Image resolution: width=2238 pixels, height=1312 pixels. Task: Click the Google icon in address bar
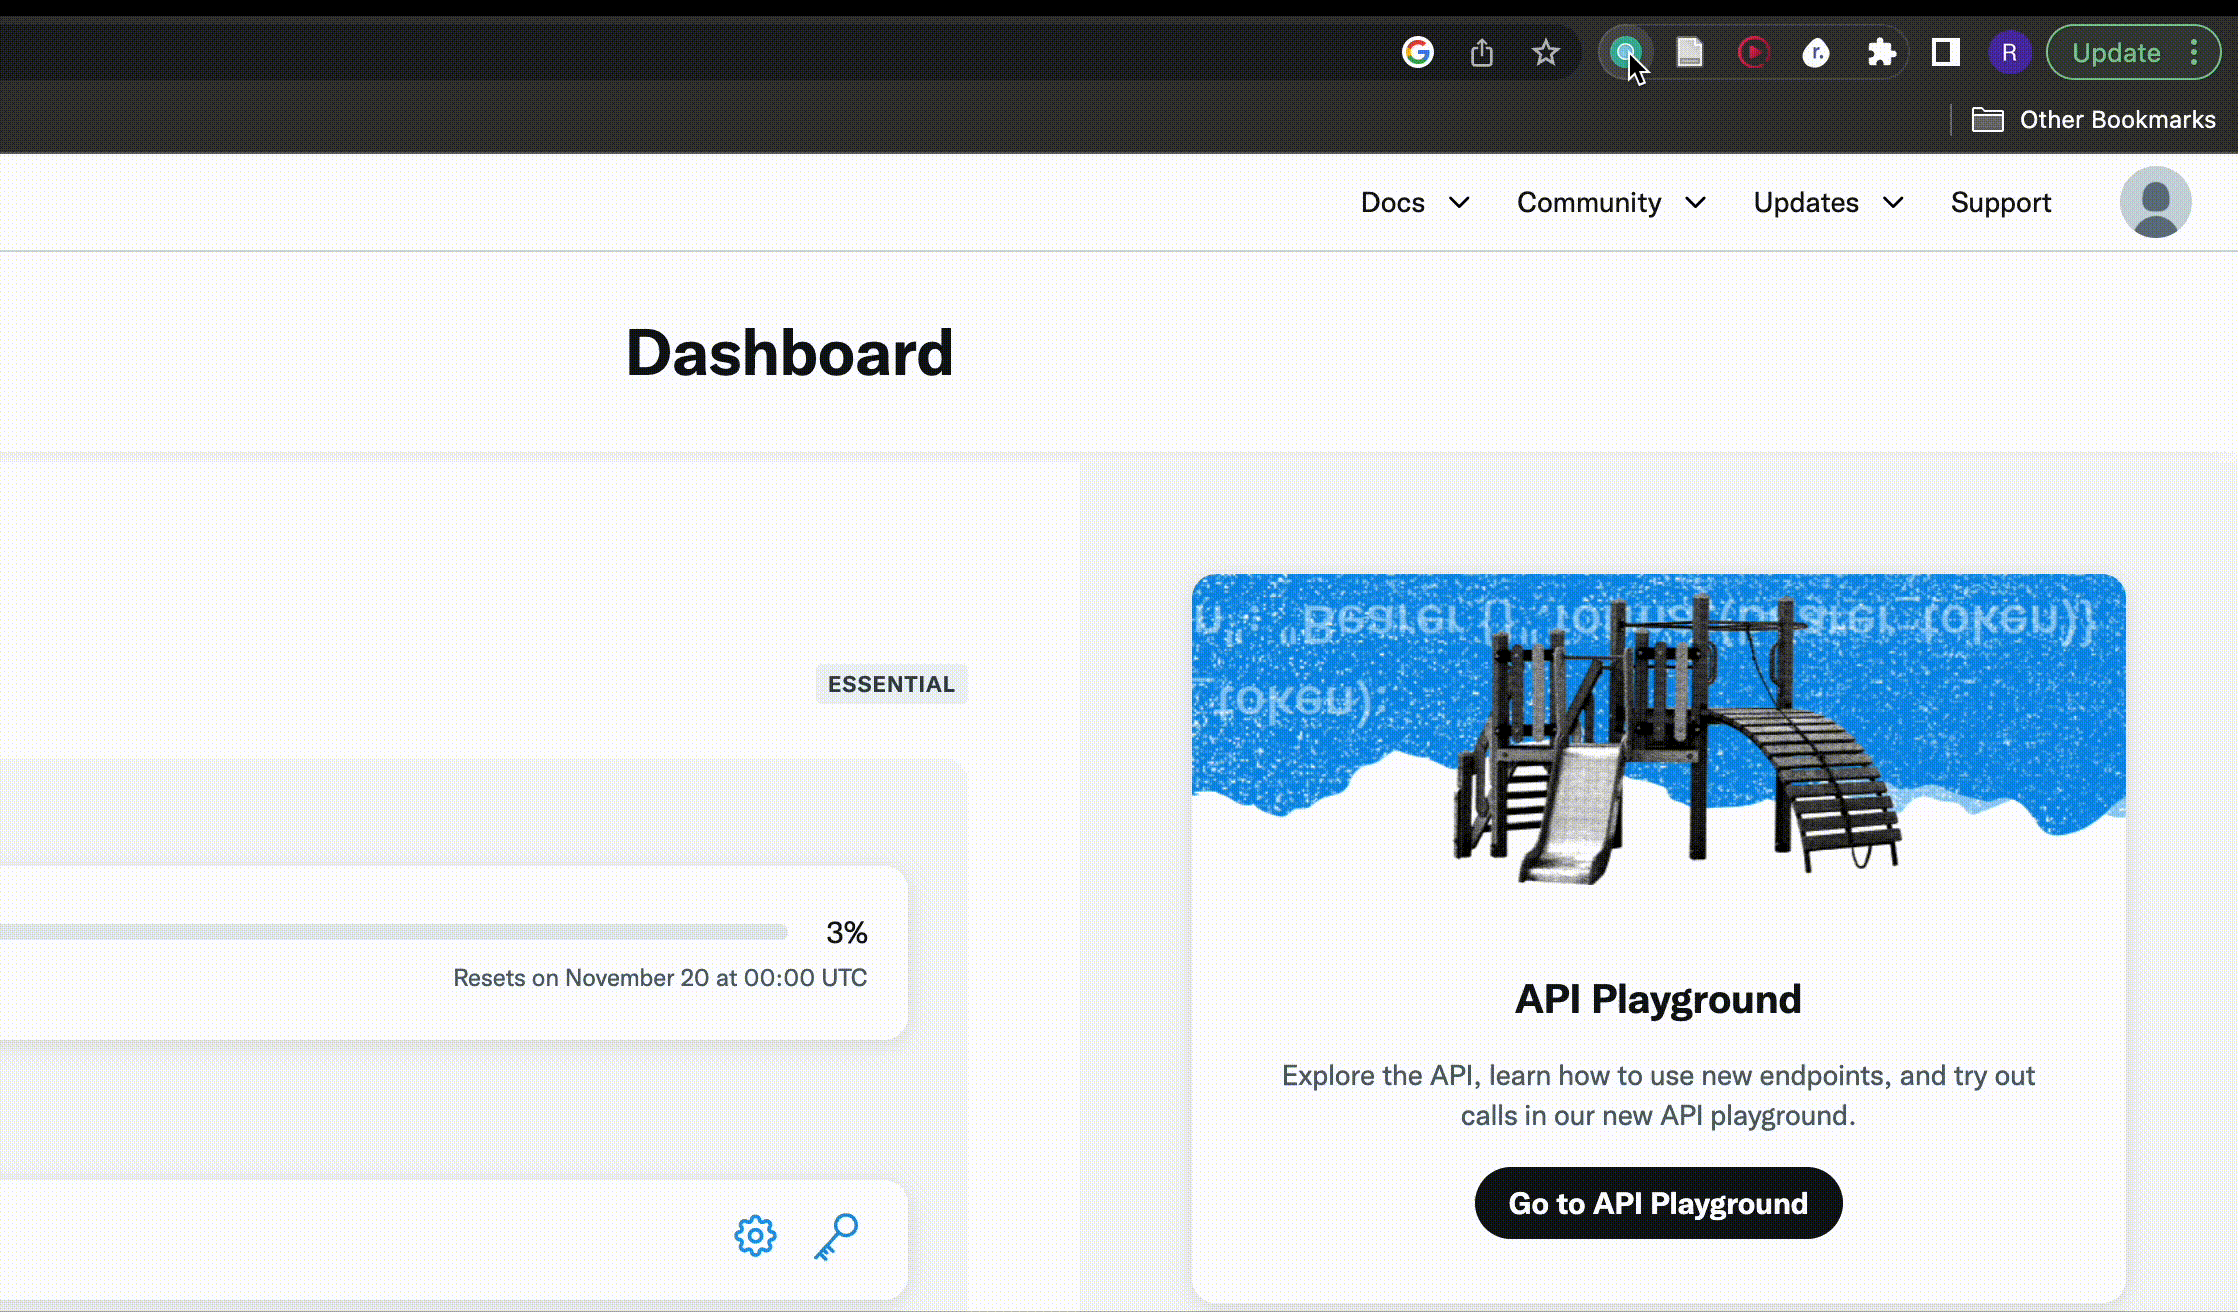click(1417, 52)
